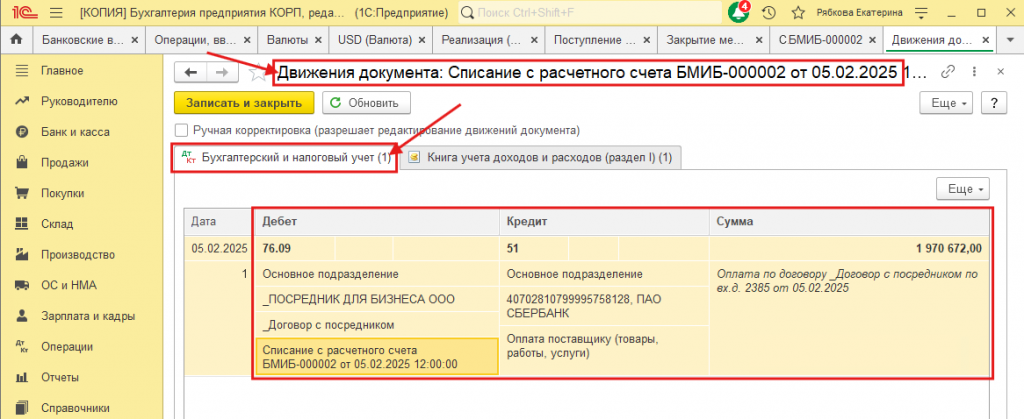Open the 1C main menu hamburger icon
Image resolution: width=1024 pixels, height=419 pixels.
pyautogui.click(x=56, y=12)
